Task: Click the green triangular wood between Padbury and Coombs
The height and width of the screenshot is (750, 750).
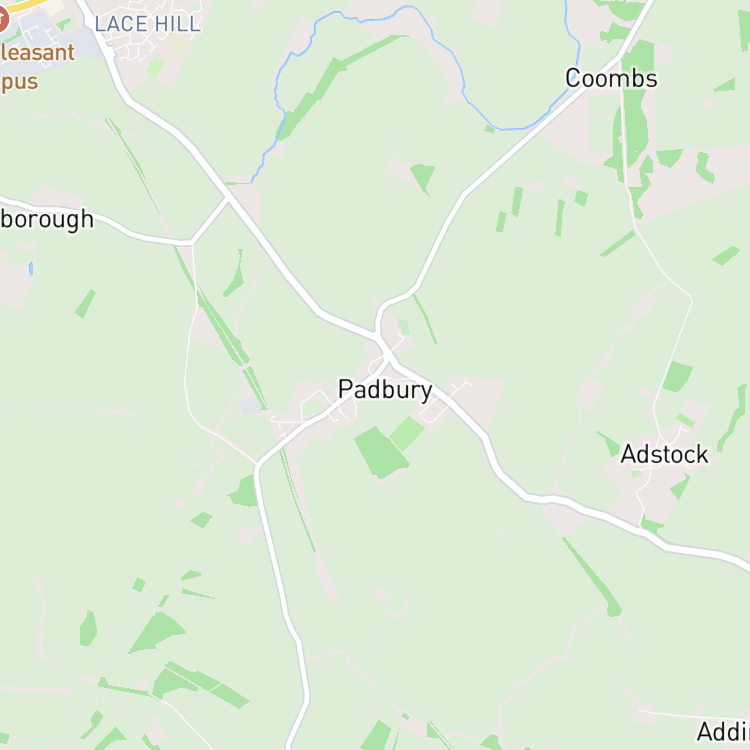Action: tap(423, 178)
